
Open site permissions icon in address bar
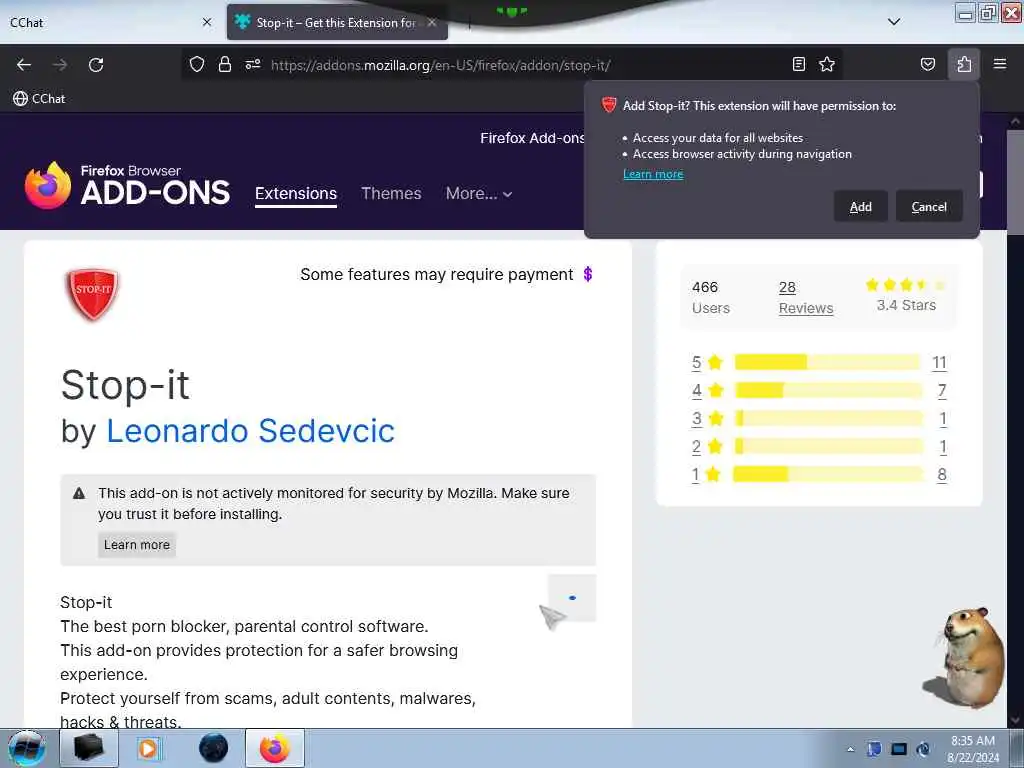253,64
